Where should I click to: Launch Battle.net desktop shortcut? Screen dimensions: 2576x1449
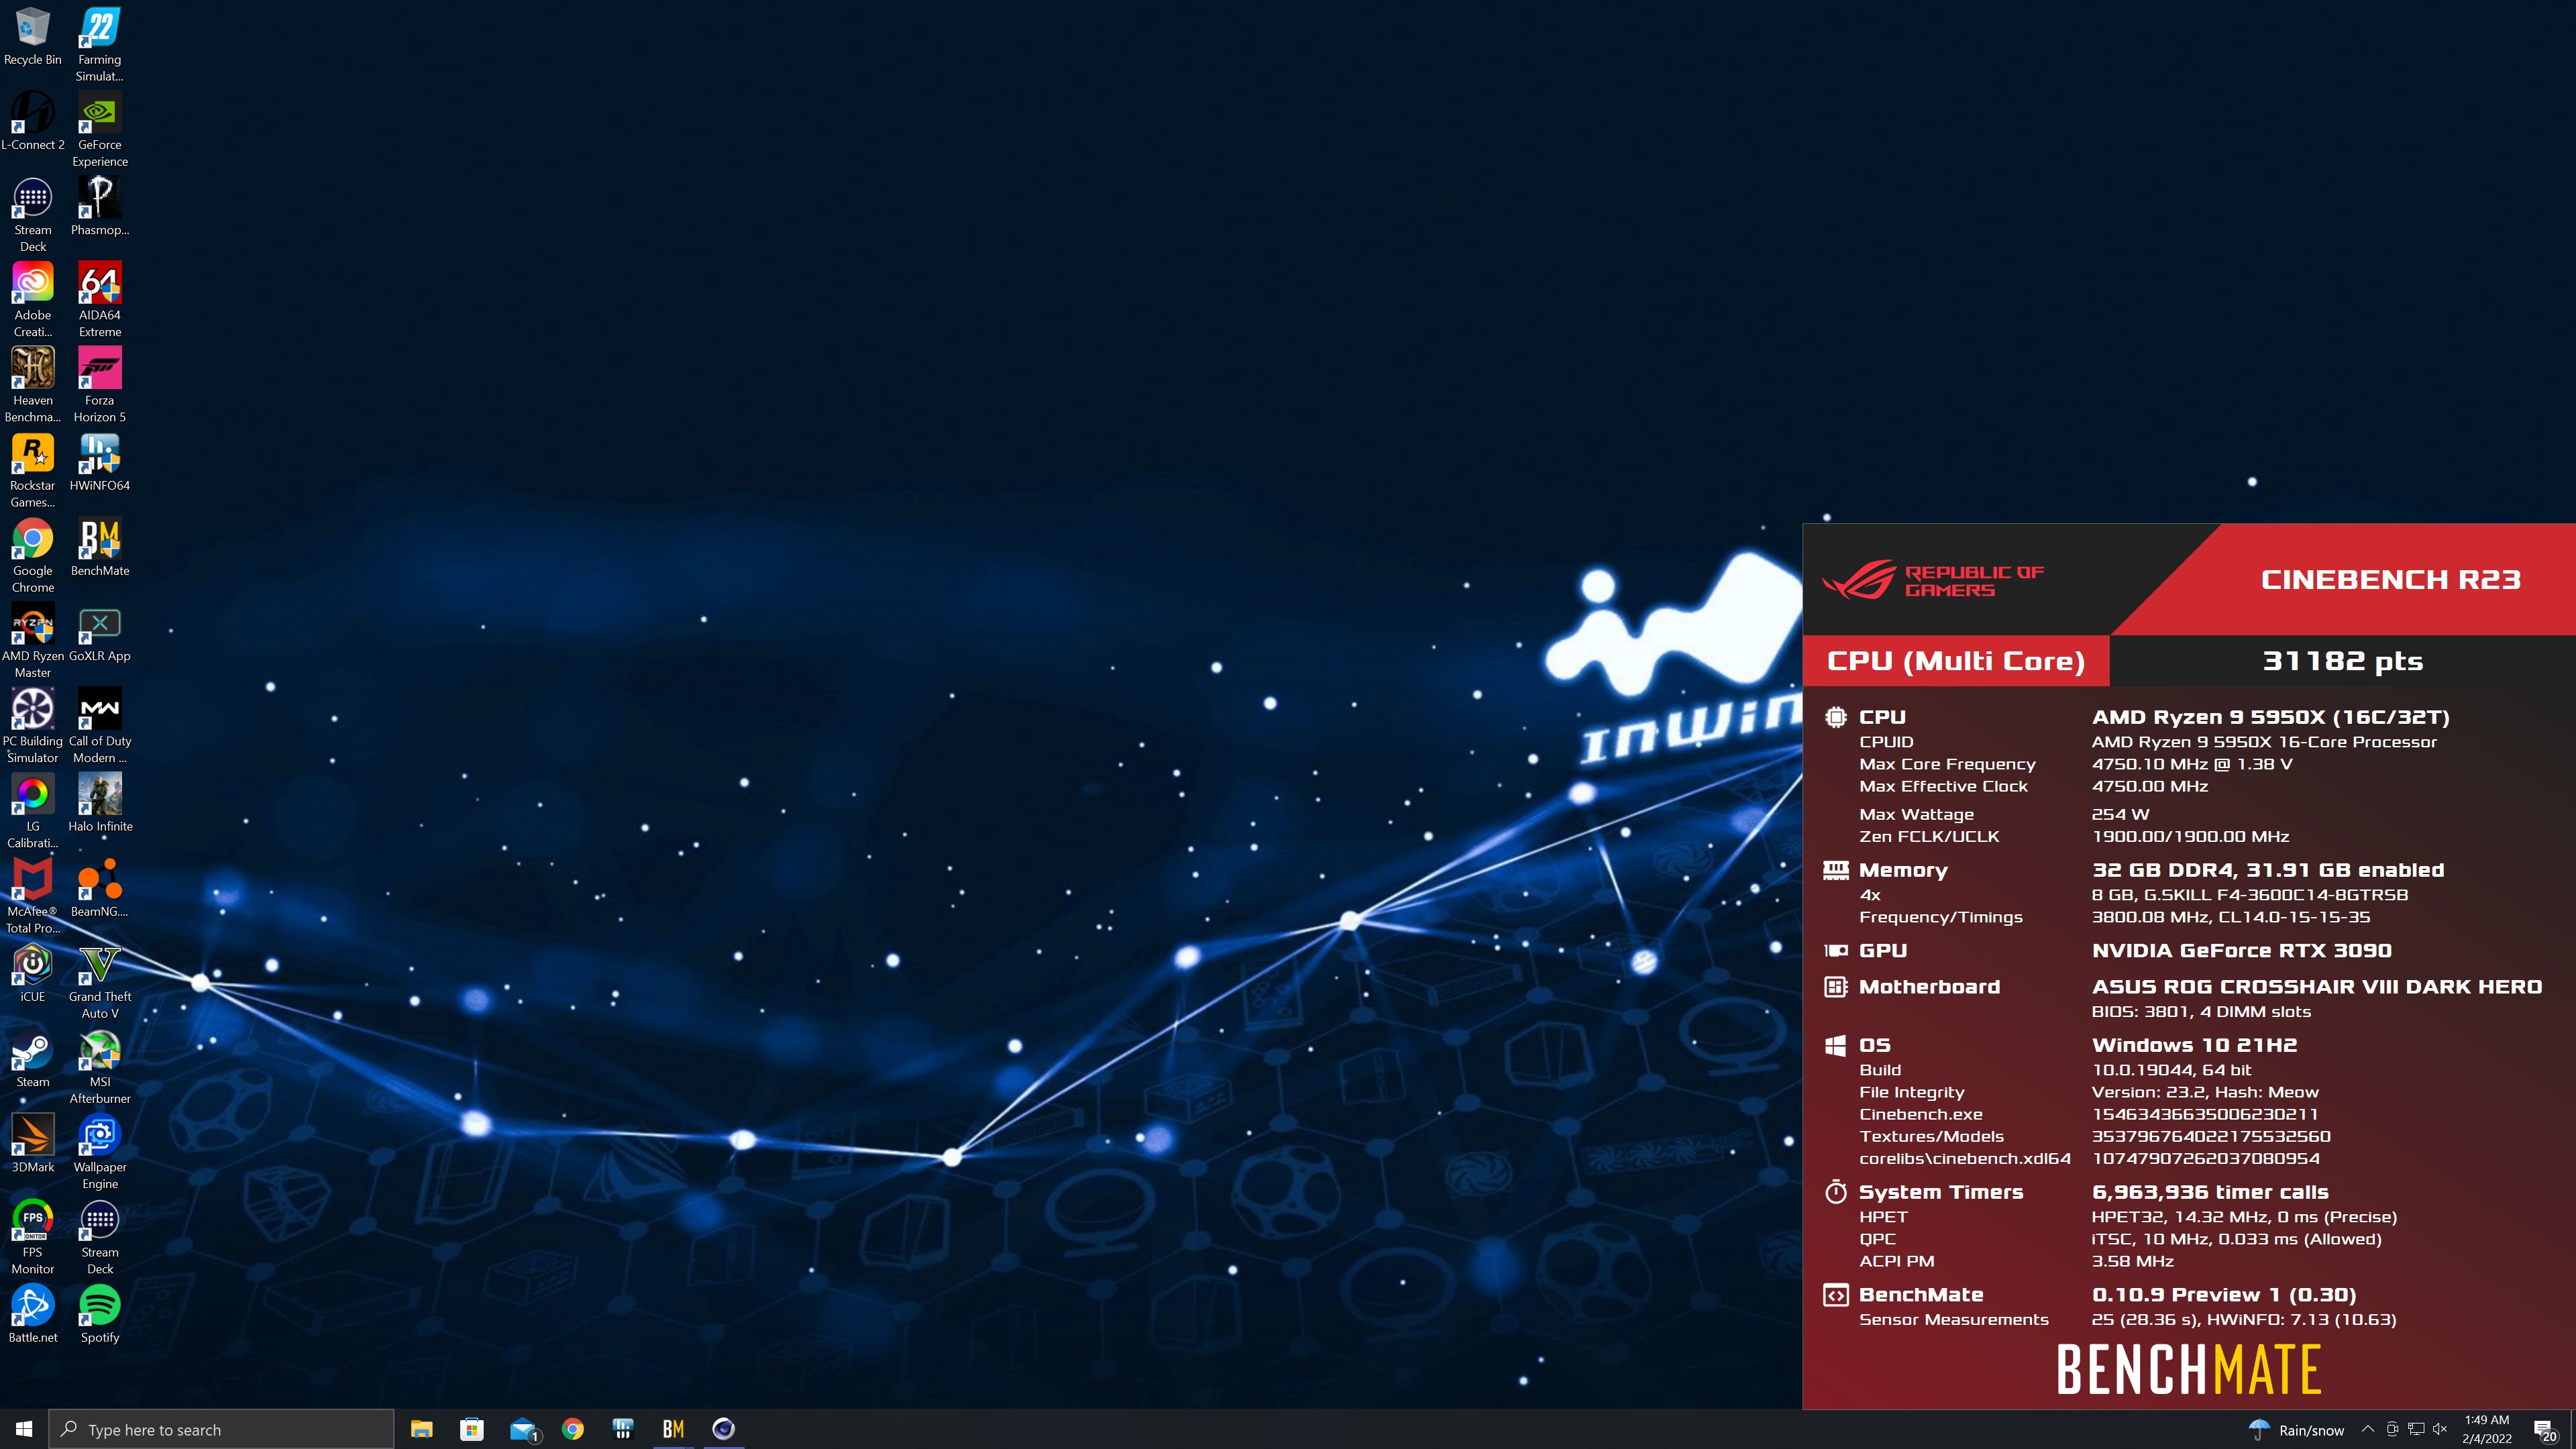pyautogui.click(x=33, y=1313)
